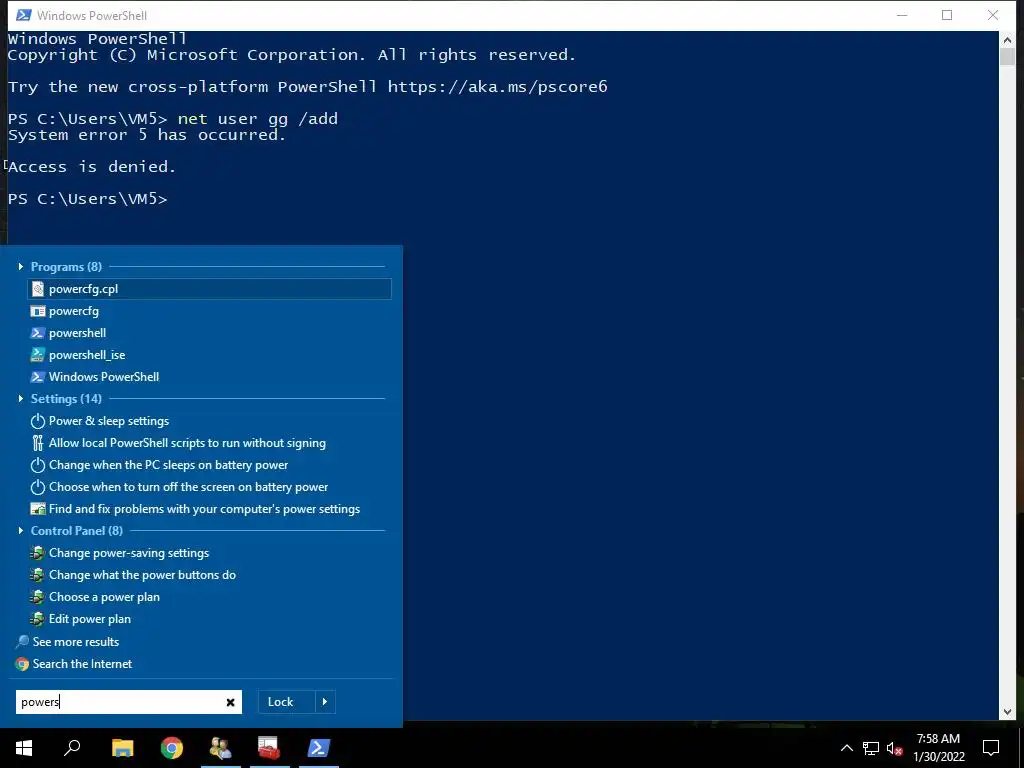Viewport: 1024px width, 768px height.
Task: Click the Chrome icon beside Search the Internet
Action: point(22,664)
